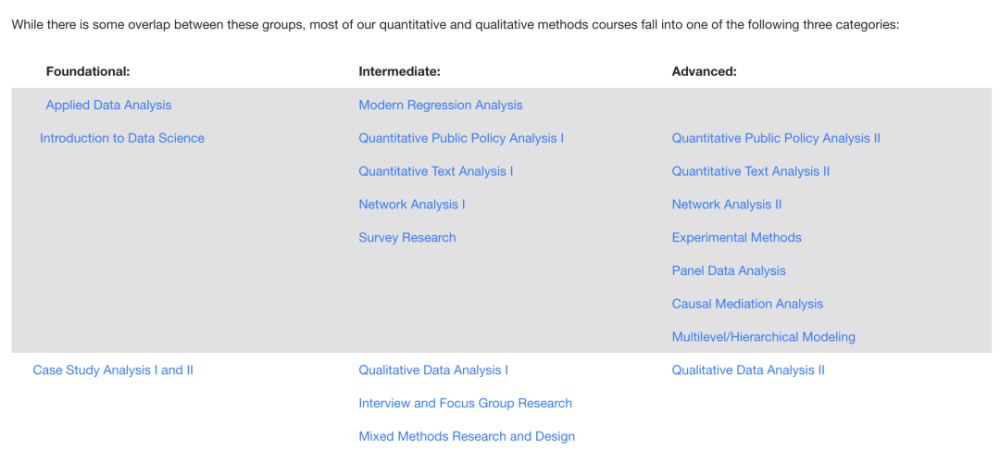This screenshot has height=463, width=1000.
Task: Select Quantitative Text Analysis II link
Action: (x=751, y=171)
